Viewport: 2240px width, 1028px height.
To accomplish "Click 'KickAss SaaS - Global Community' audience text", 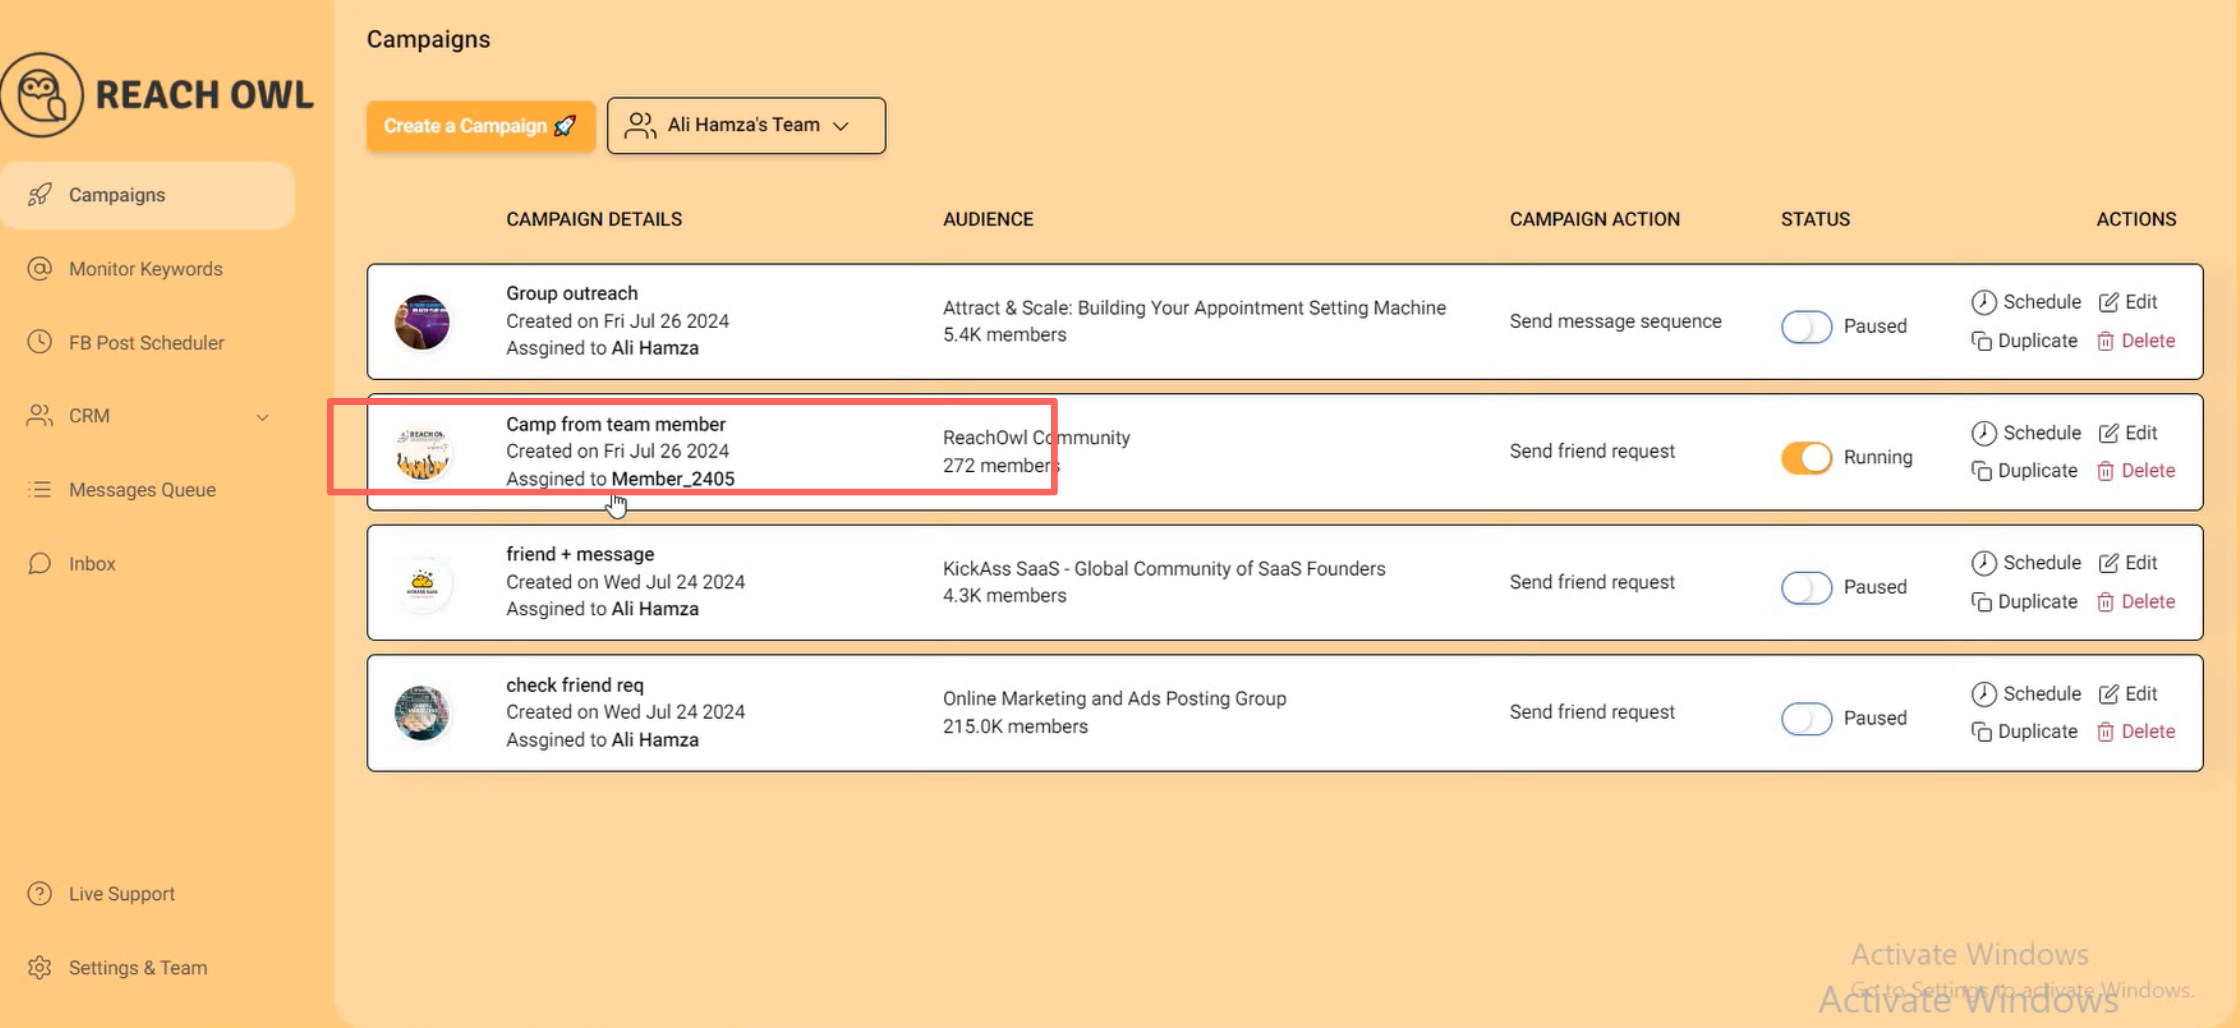I will tap(1164, 569).
